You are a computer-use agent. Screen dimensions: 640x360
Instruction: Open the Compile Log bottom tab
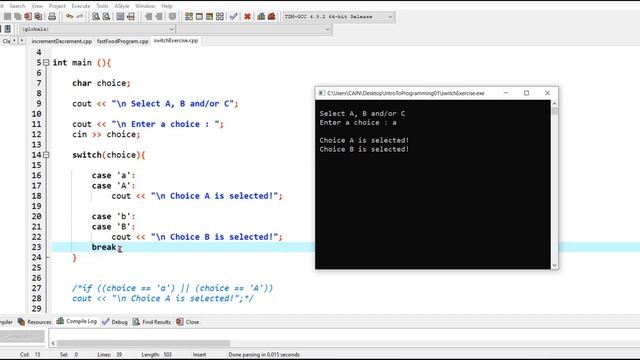point(77,322)
